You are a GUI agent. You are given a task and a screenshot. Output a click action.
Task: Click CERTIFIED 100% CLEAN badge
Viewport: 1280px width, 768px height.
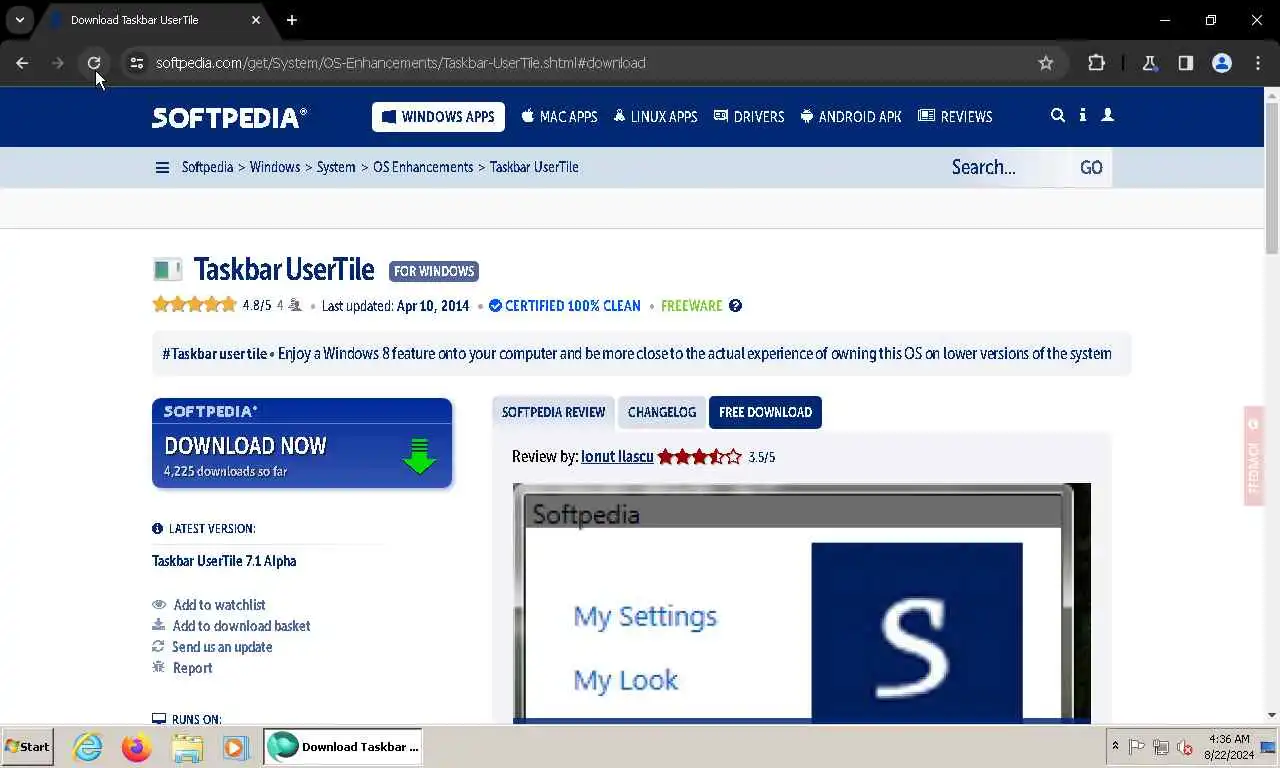tap(565, 306)
